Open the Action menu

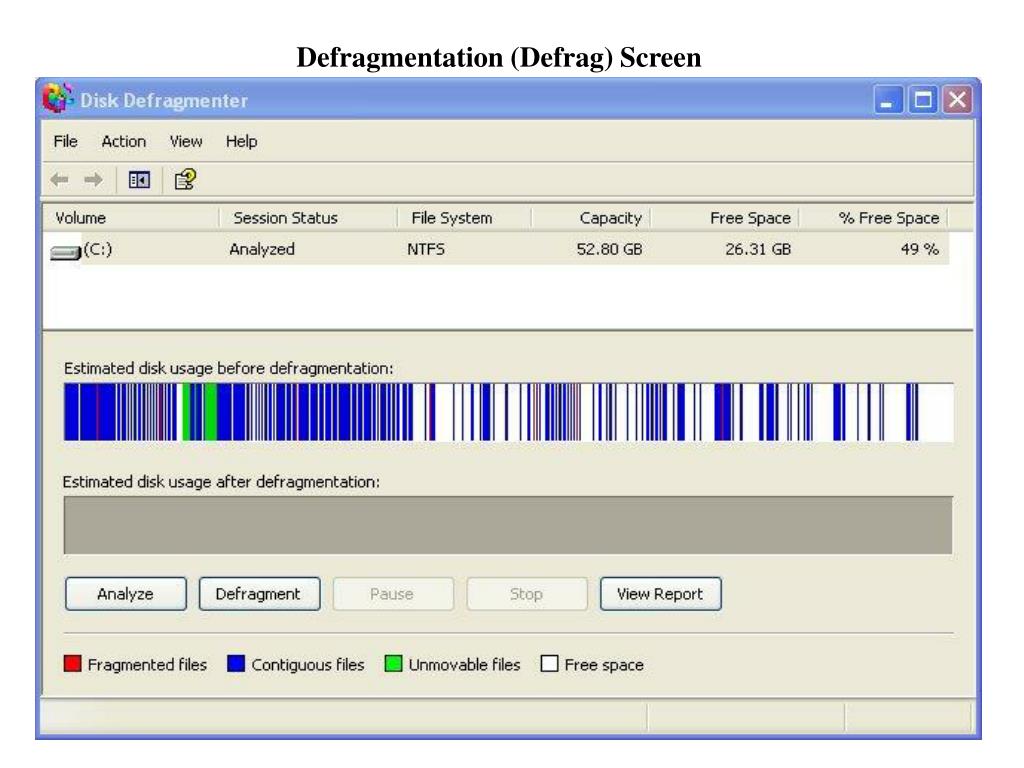click(x=123, y=142)
